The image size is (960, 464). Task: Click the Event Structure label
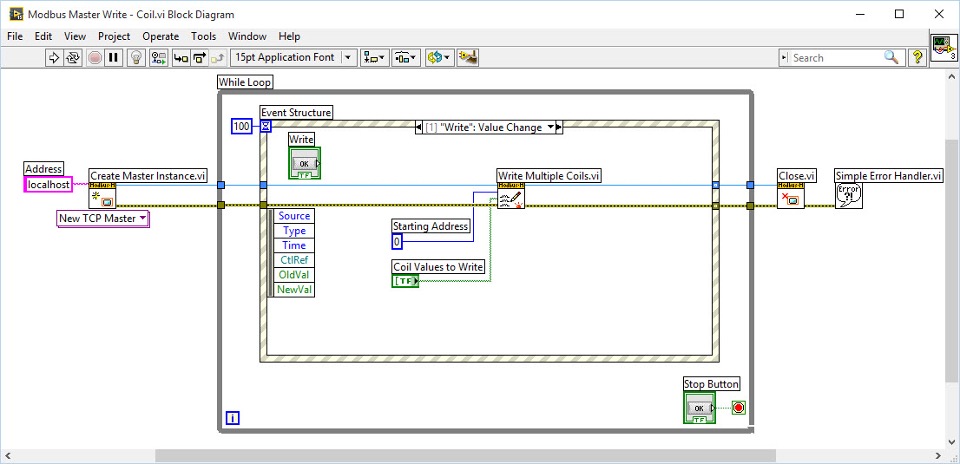[296, 113]
